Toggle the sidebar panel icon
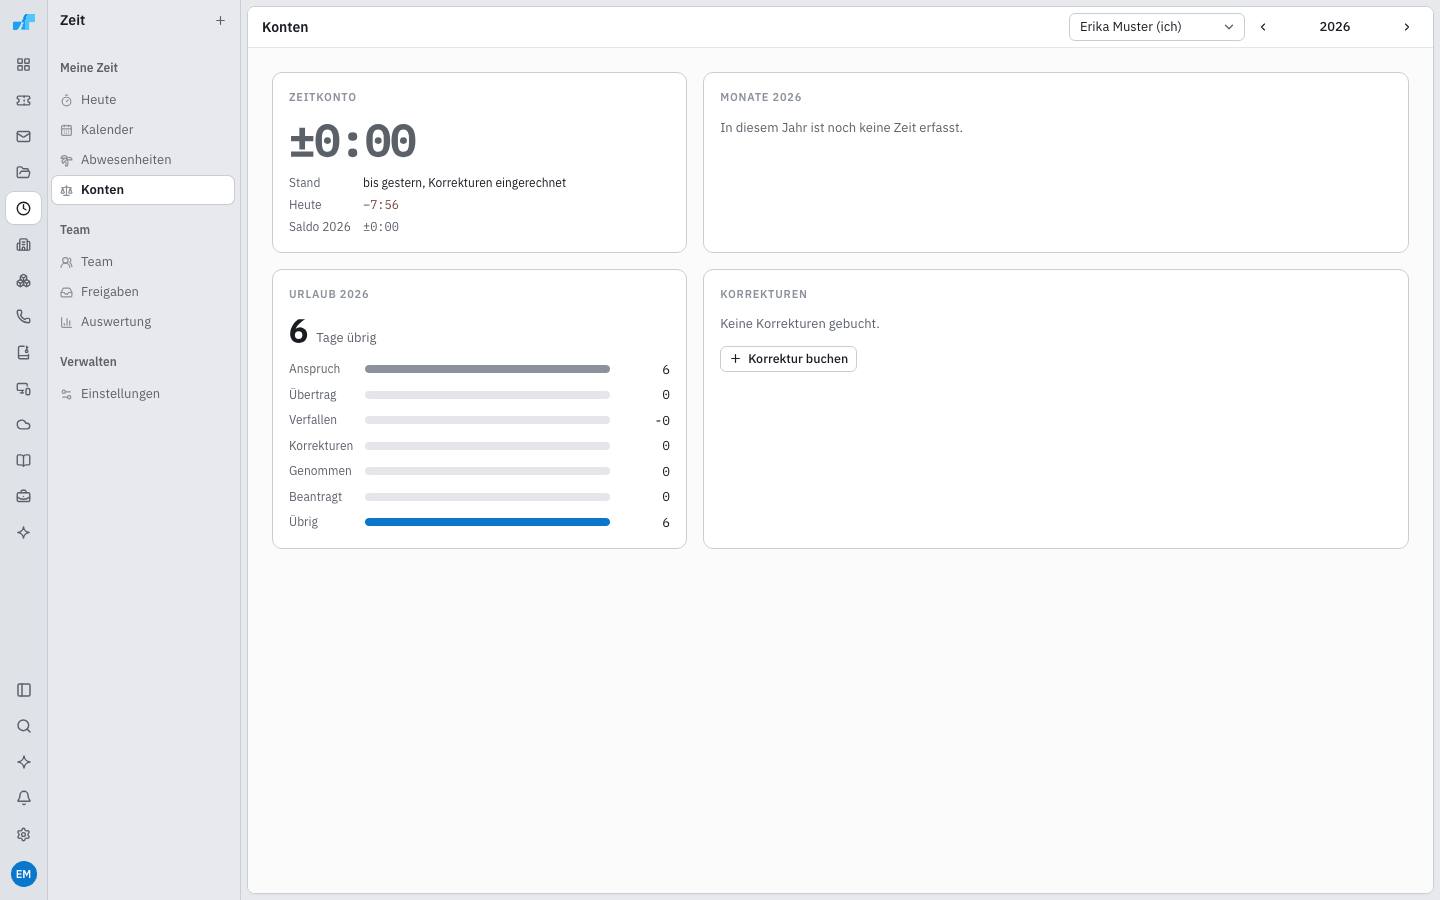This screenshot has width=1440, height=900. 24,690
